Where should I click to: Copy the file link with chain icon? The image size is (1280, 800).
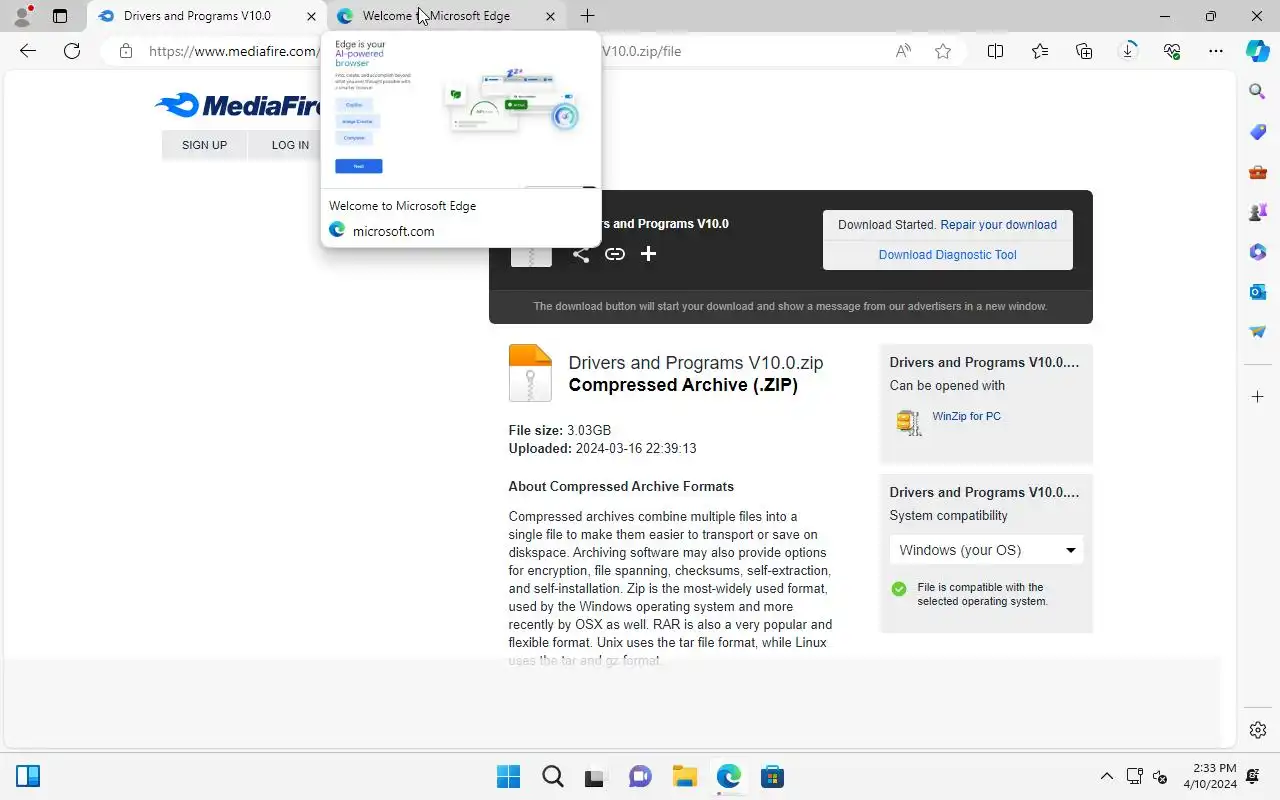click(x=615, y=254)
